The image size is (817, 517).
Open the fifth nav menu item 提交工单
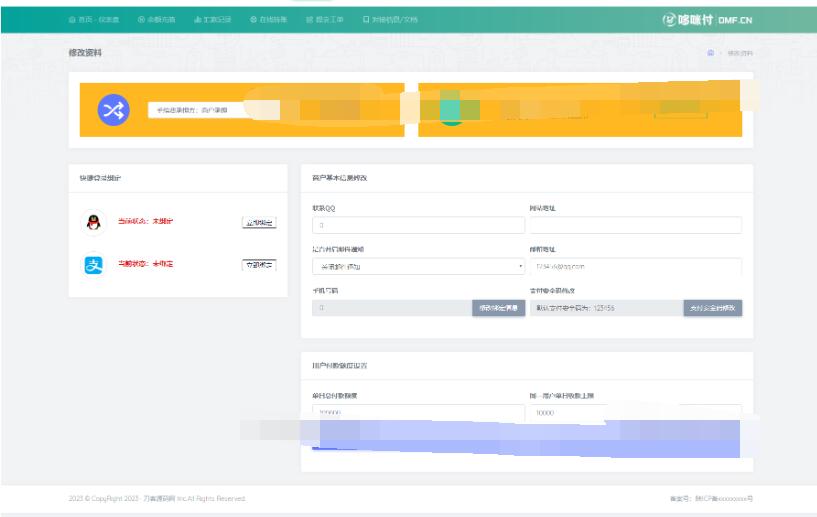[324, 20]
